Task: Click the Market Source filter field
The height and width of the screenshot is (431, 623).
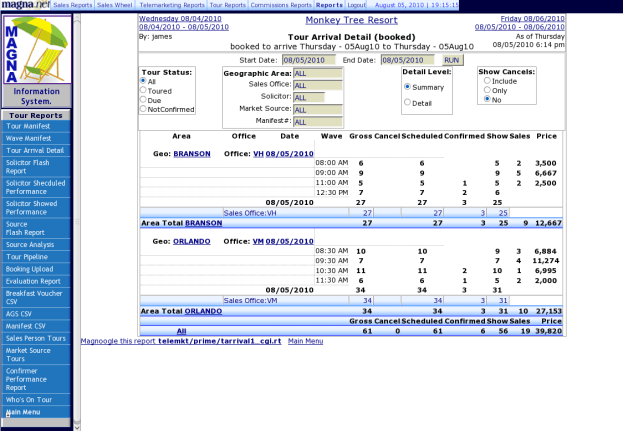Action: coord(318,110)
